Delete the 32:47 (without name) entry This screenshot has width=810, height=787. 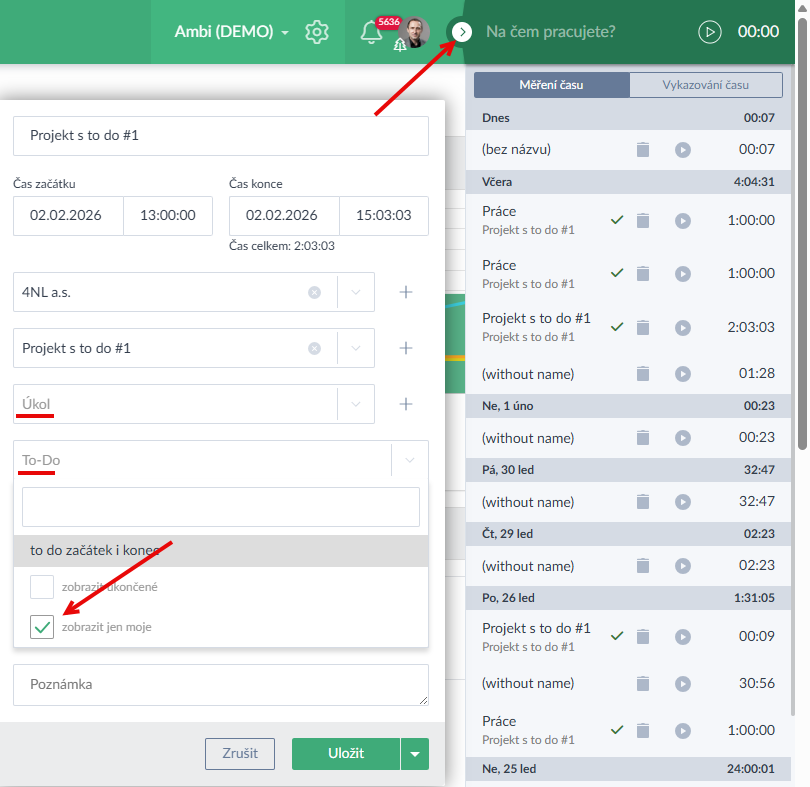pyautogui.click(x=643, y=502)
